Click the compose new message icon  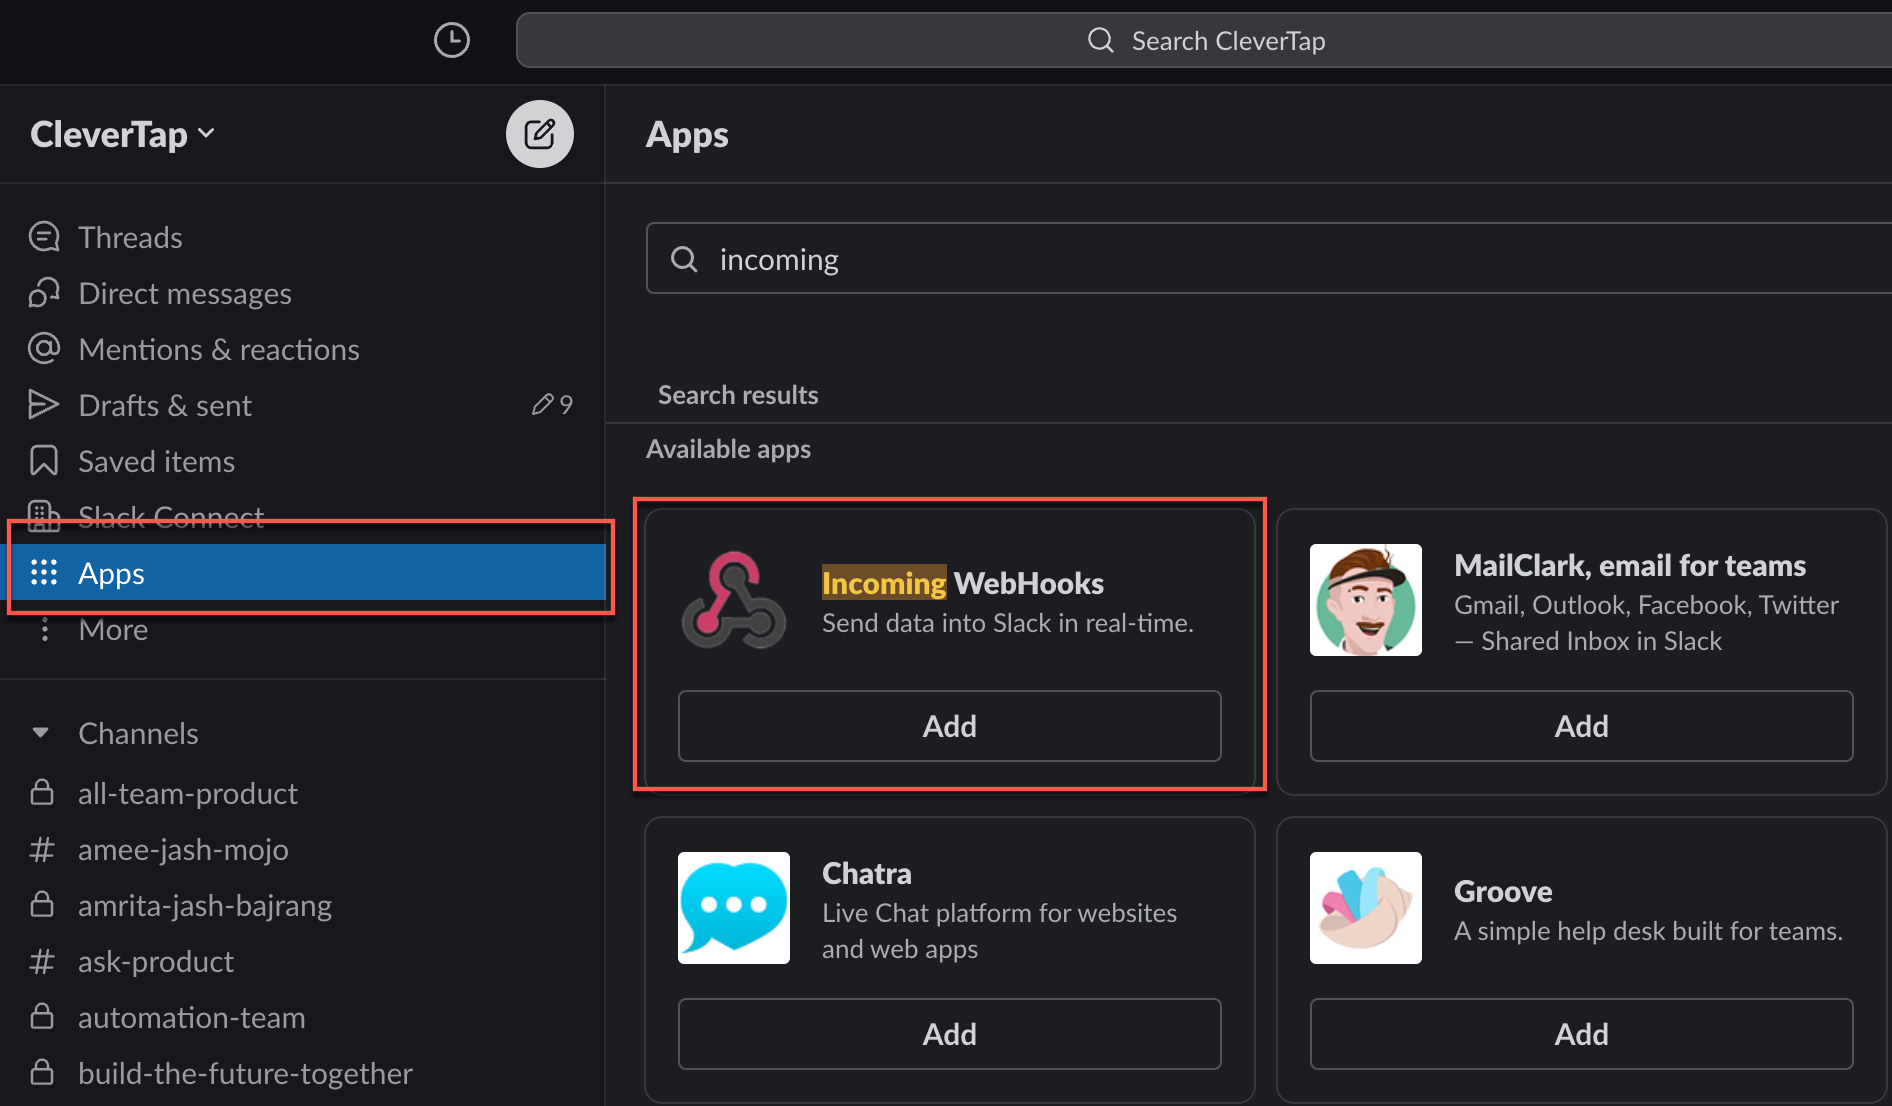click(539, 134)
